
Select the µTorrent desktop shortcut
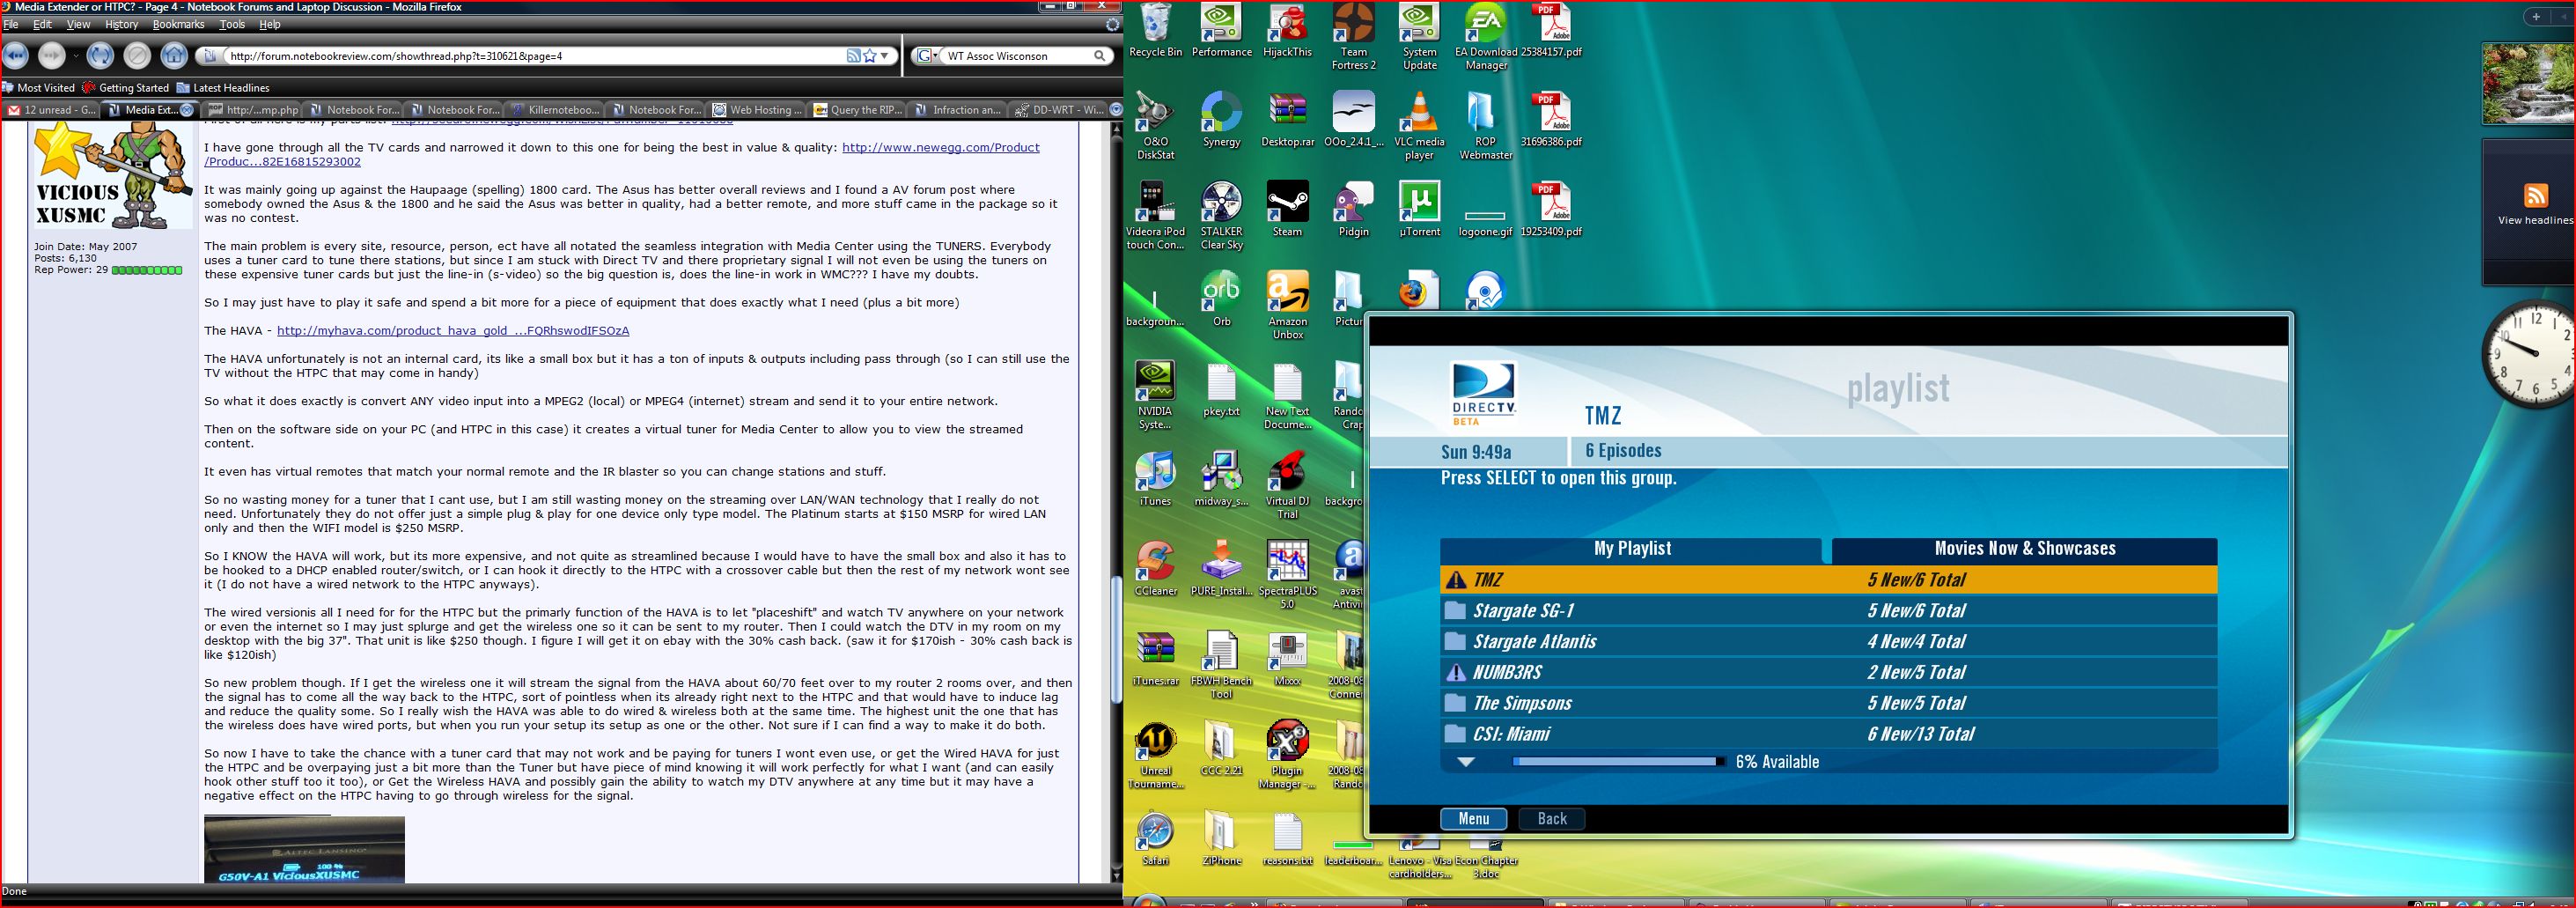(1419, 210)
